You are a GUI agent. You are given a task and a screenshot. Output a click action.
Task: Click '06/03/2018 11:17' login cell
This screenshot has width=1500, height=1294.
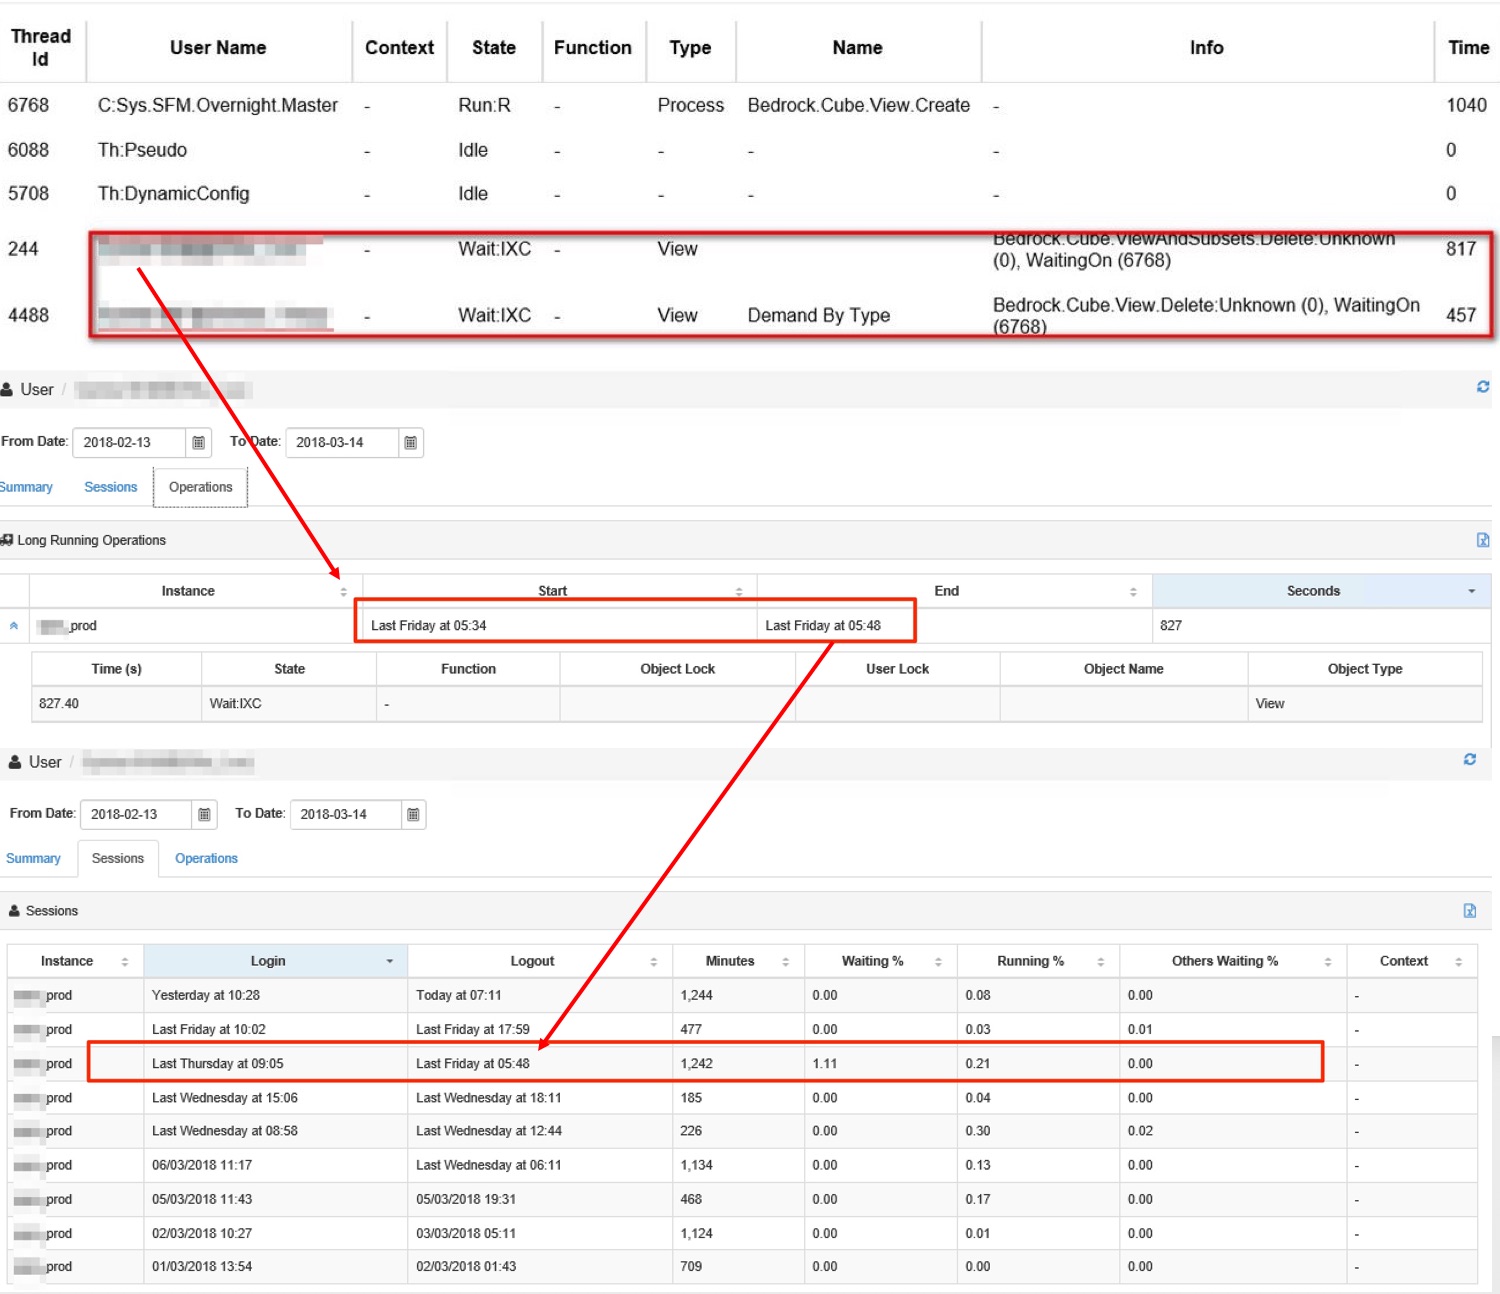(202, 1165)
